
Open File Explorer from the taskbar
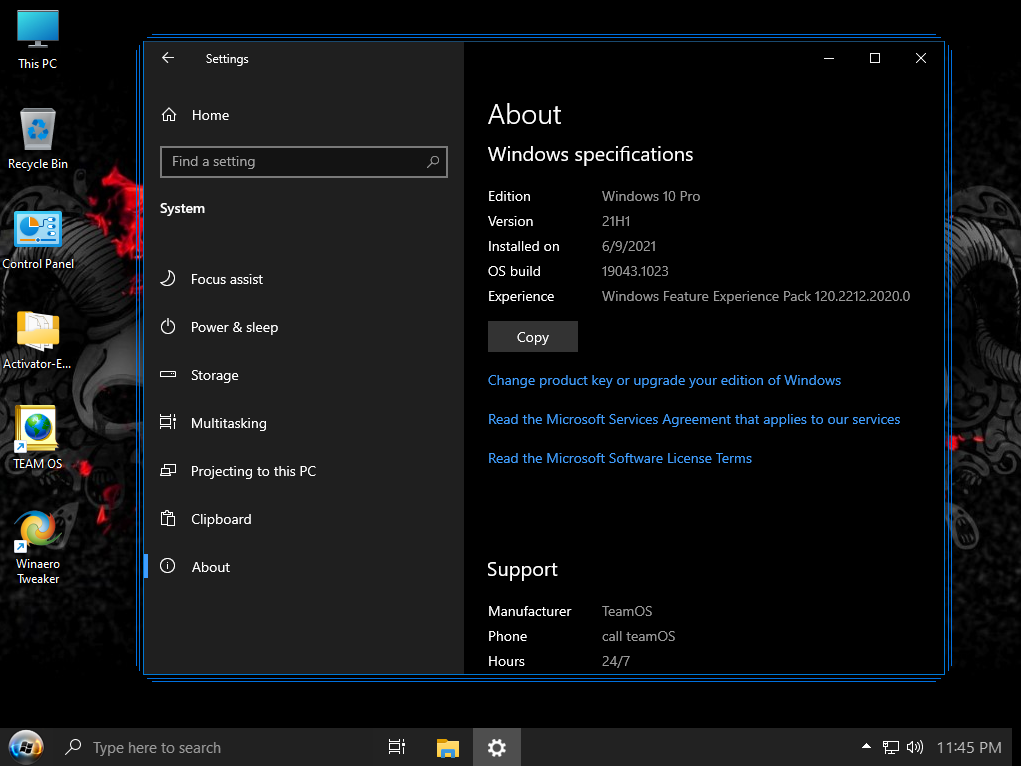tap(447, 747)
